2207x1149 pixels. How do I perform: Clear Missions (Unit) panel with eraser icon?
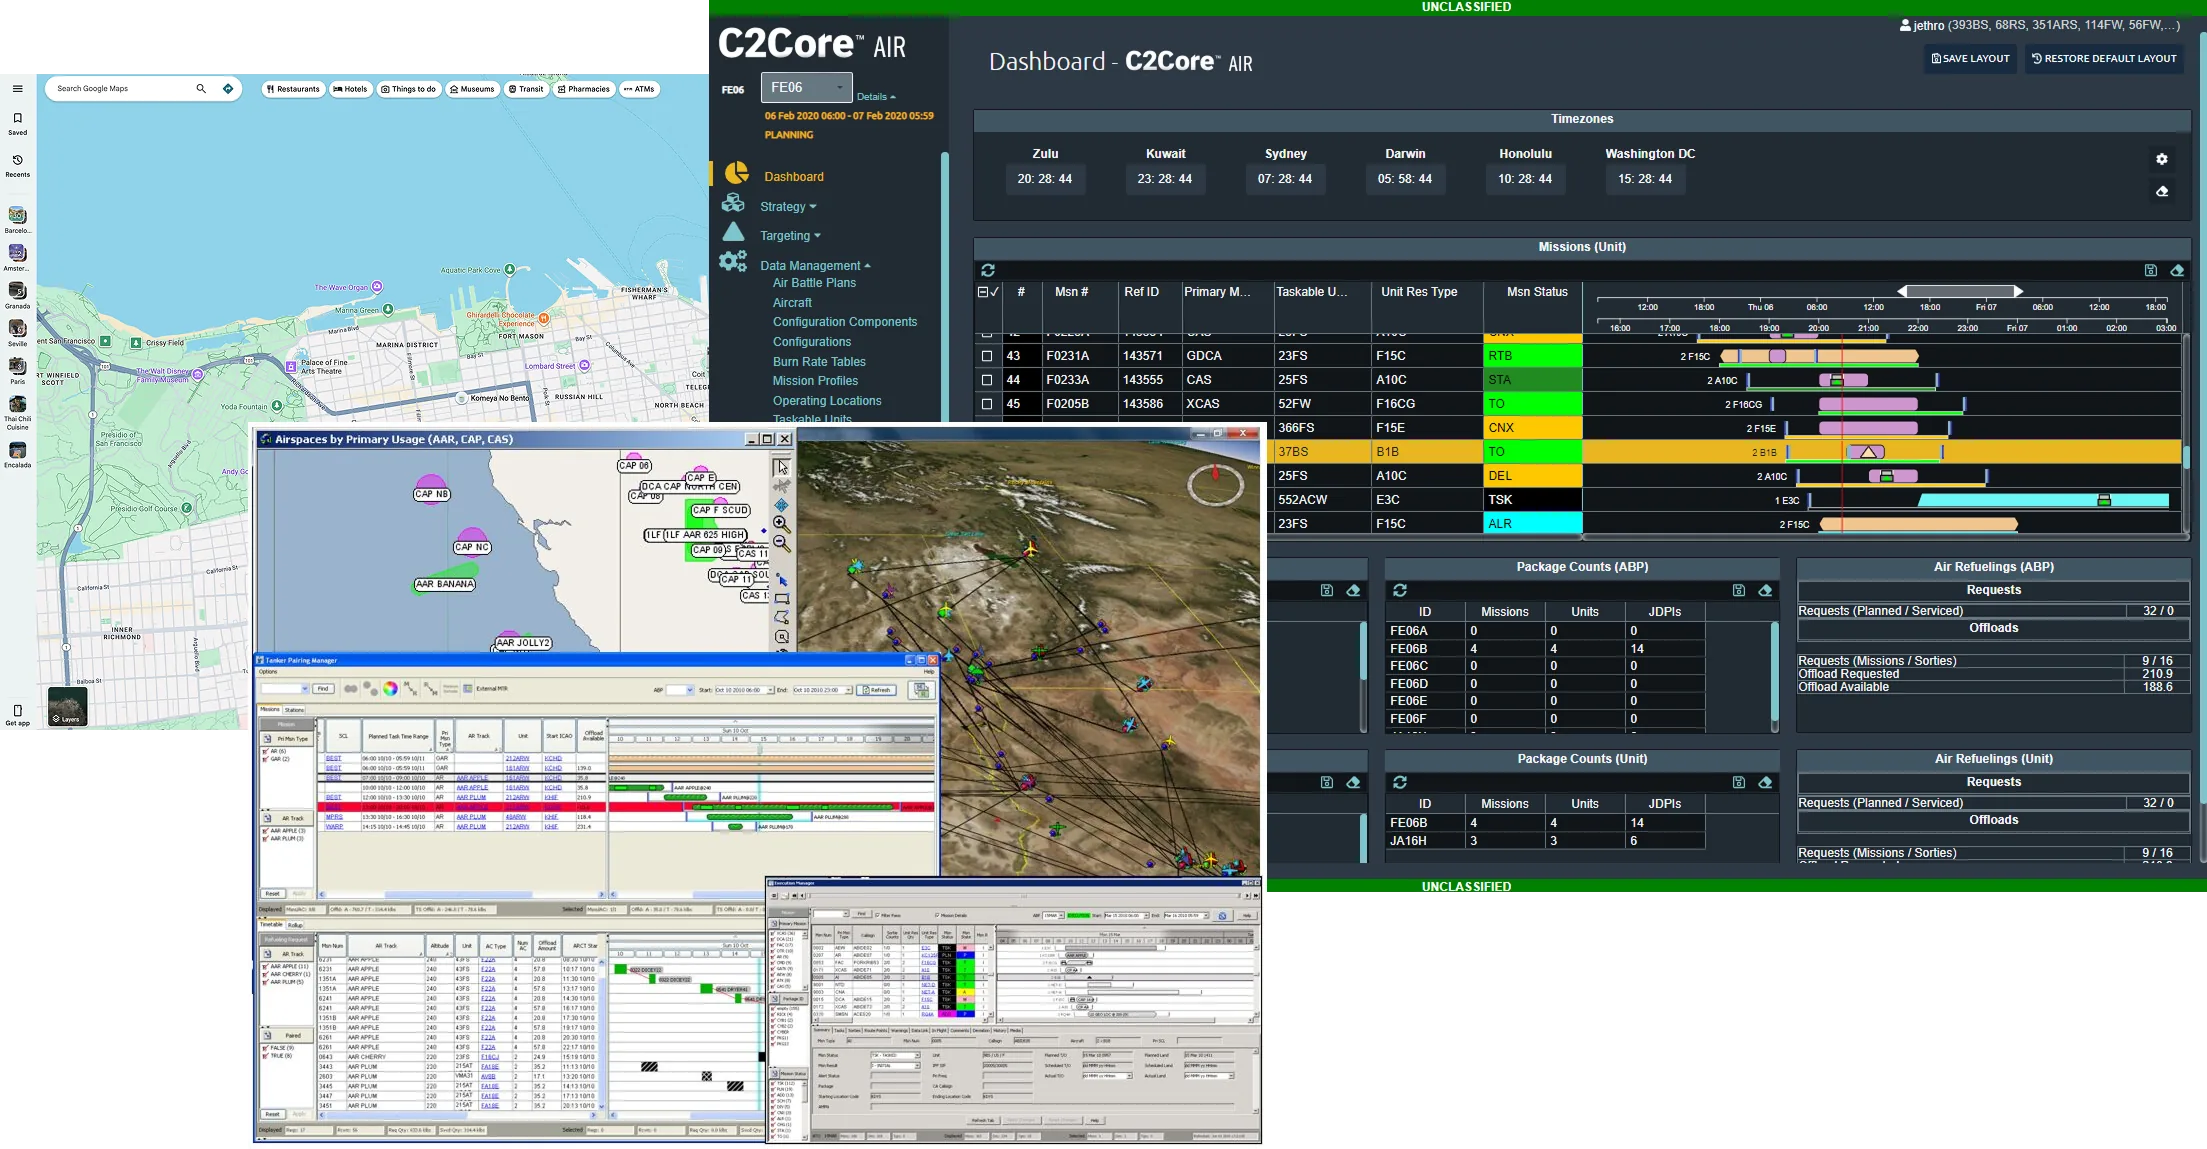pos(2177,270)
